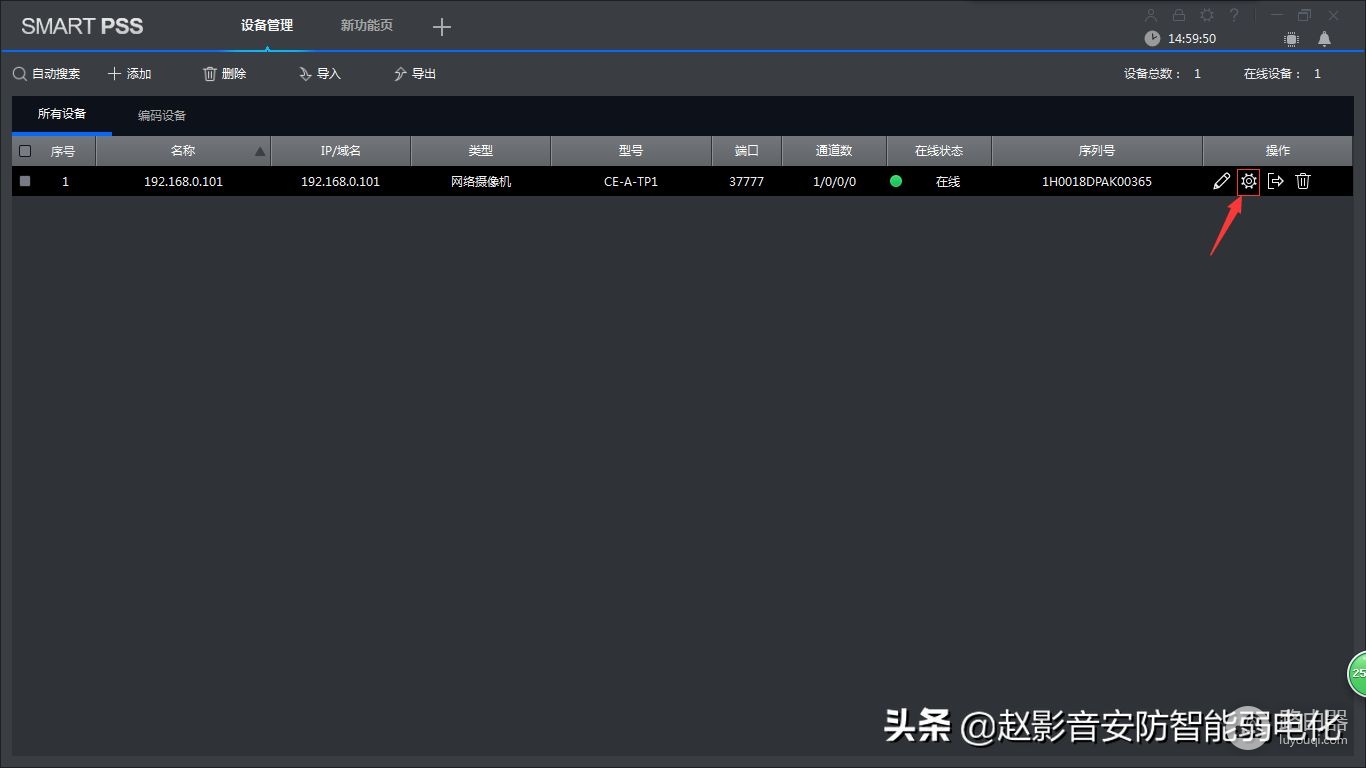Click 导出 export button
This screenshot has width=1366, height=768.
pyautogui.click(x=414, y=74)
